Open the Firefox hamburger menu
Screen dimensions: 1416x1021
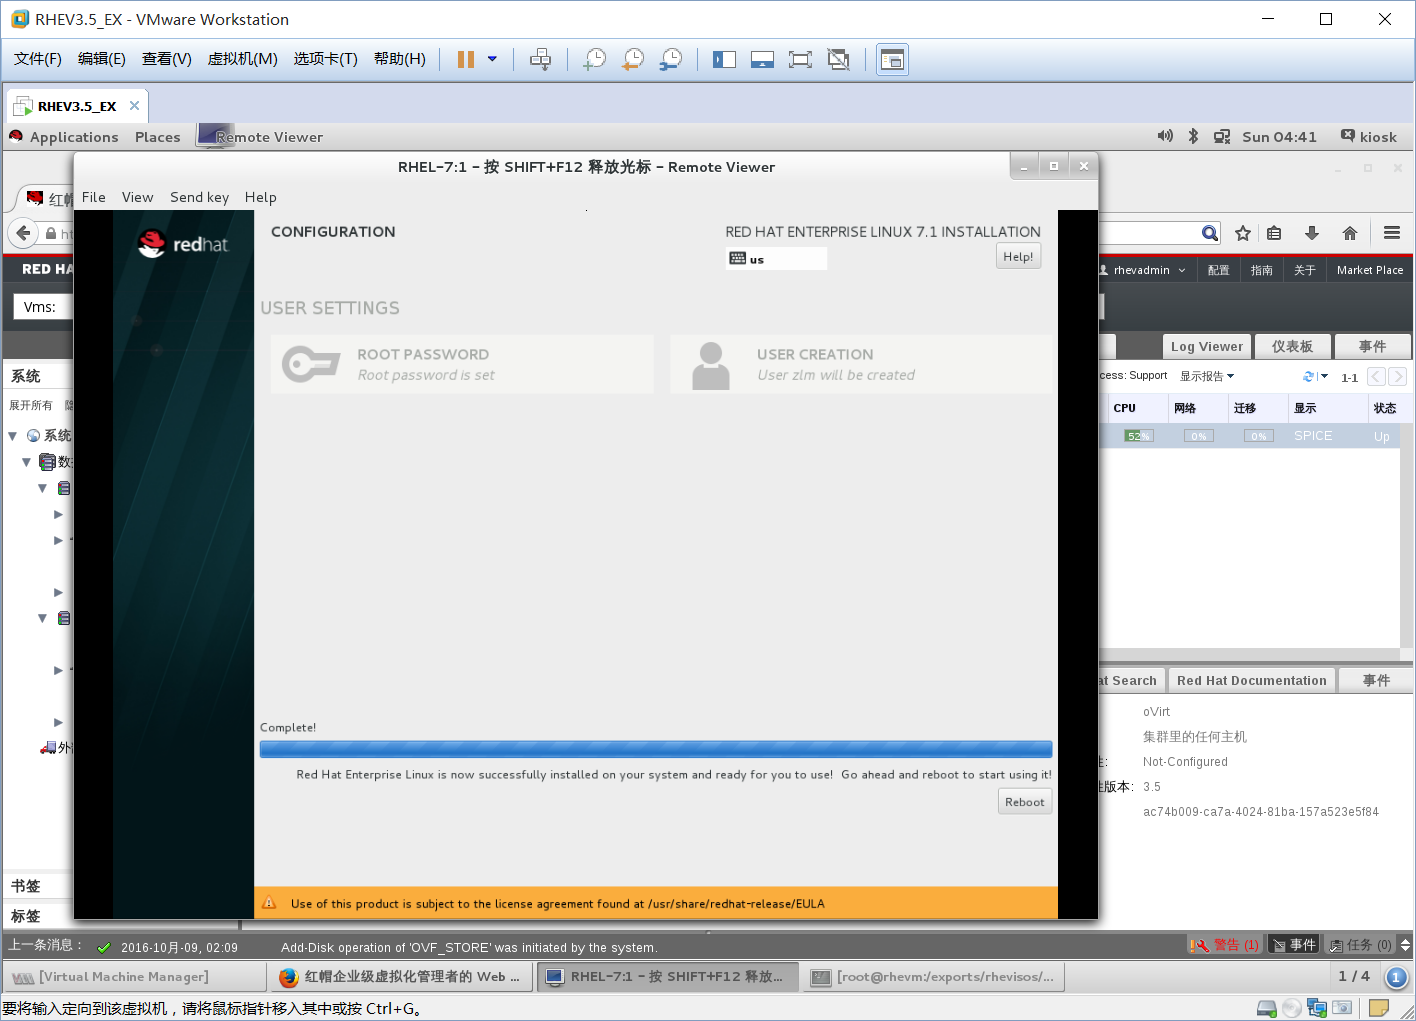[x=1391, y=233]
